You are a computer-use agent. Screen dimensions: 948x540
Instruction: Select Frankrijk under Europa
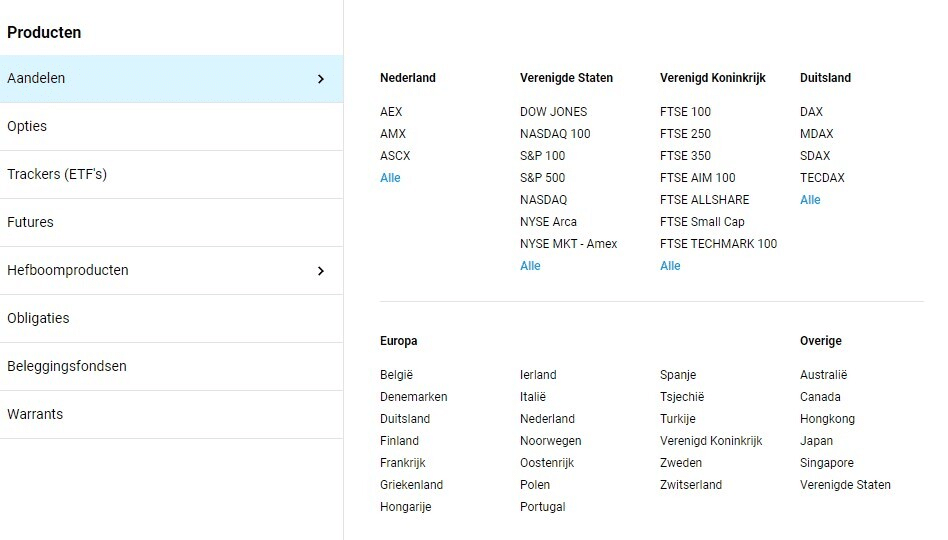403,463
